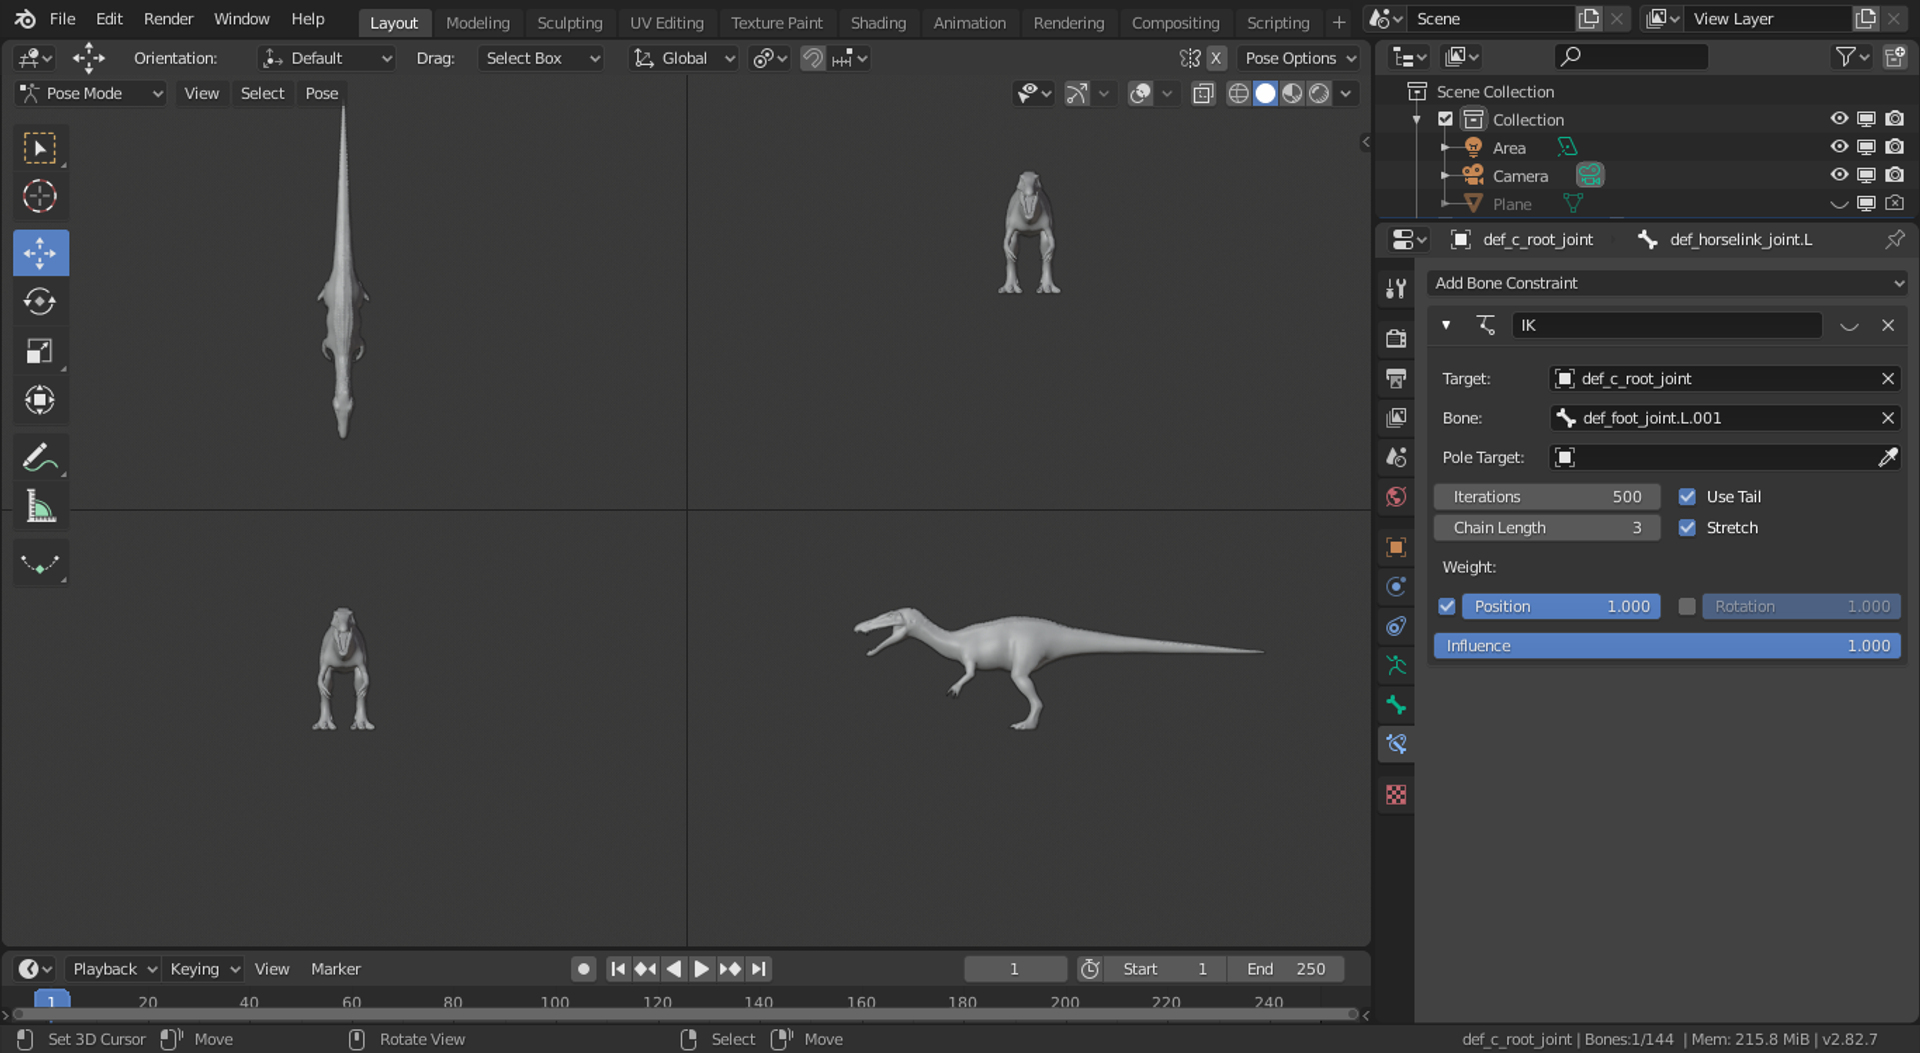Image resolution: width=1920 pixels, height=1053 pixels.
Task: Open the Pose menu in viewport
Action: 321,93
